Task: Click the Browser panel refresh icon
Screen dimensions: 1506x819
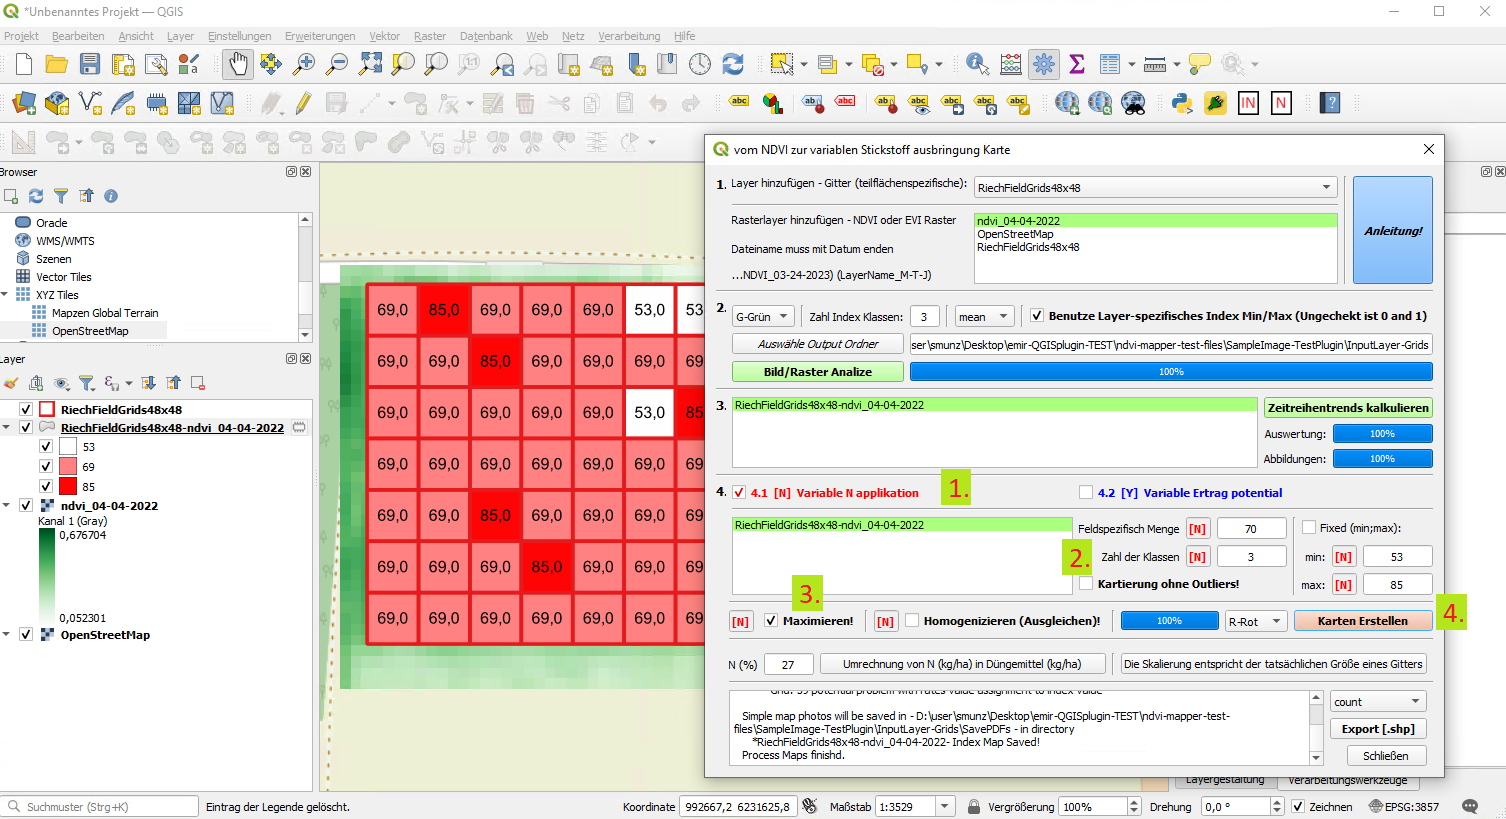Action: tap(36, 196)
